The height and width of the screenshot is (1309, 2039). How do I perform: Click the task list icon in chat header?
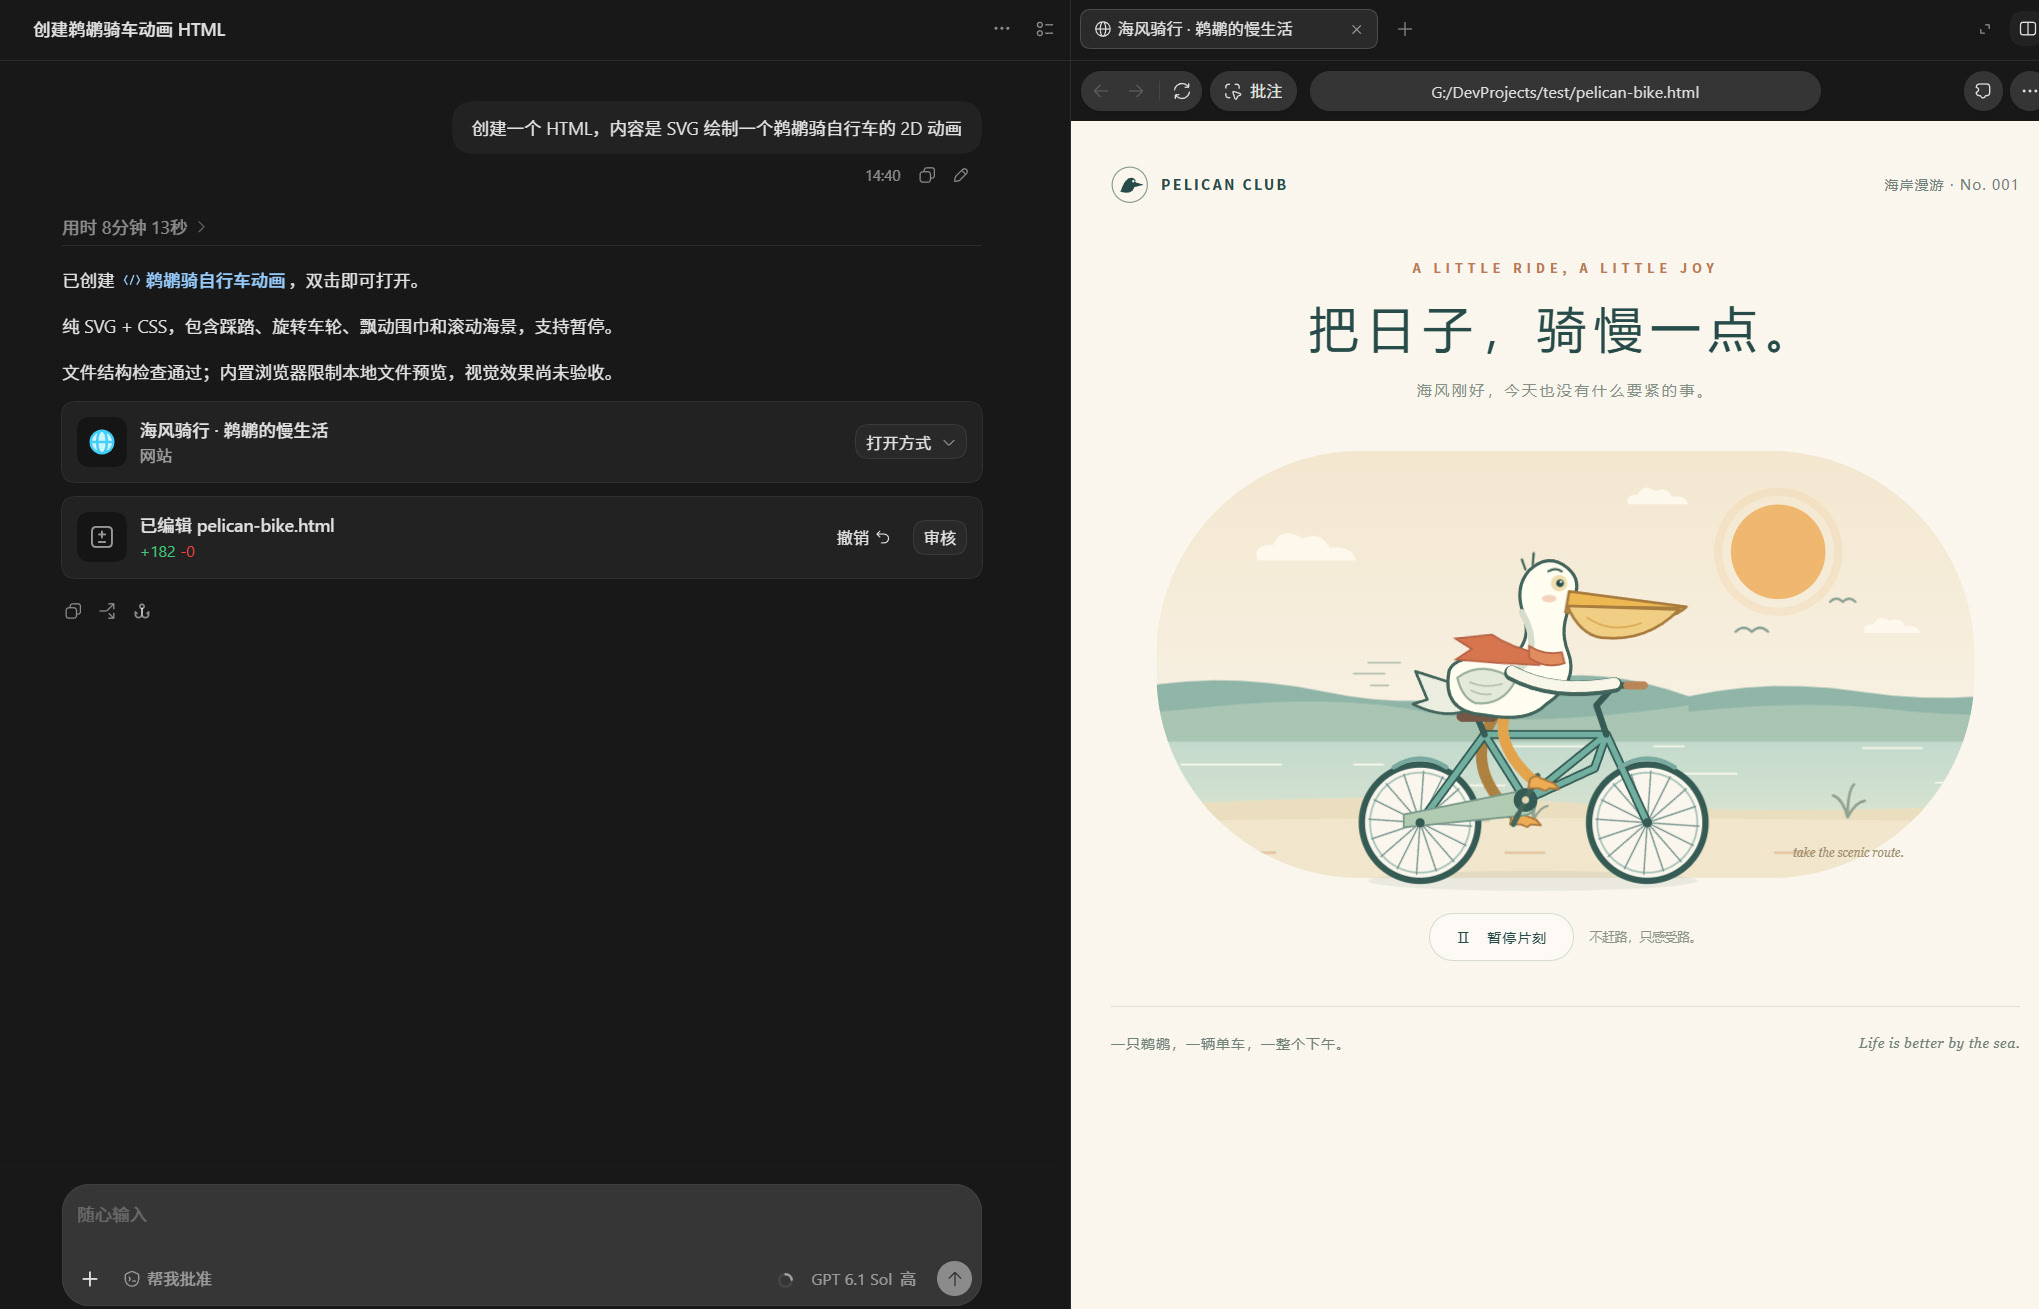coord(1045,29)
